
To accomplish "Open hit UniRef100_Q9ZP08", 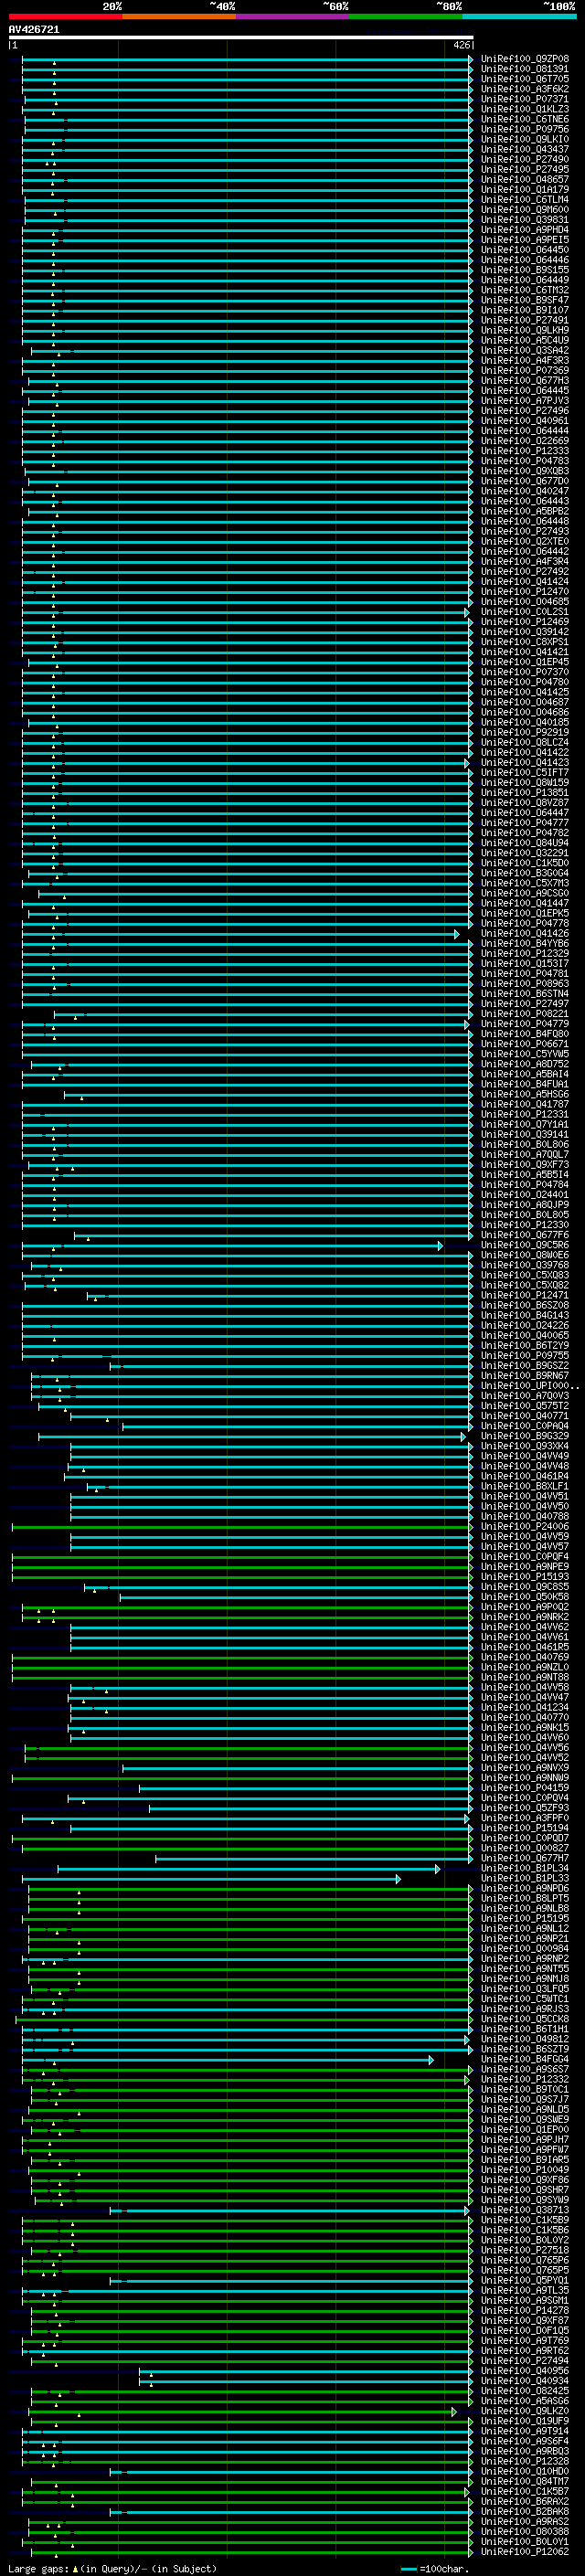I will 524,59.
